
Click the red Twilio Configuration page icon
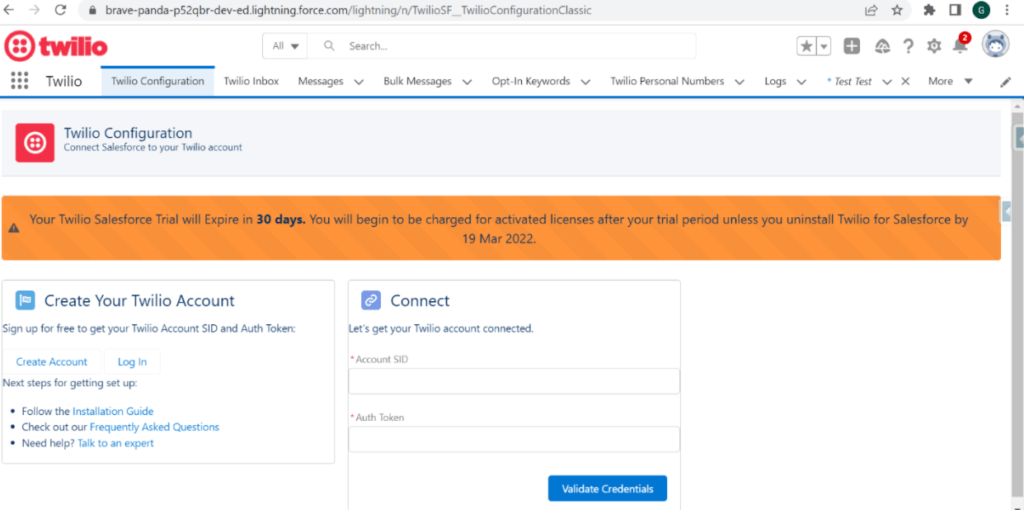35,142
